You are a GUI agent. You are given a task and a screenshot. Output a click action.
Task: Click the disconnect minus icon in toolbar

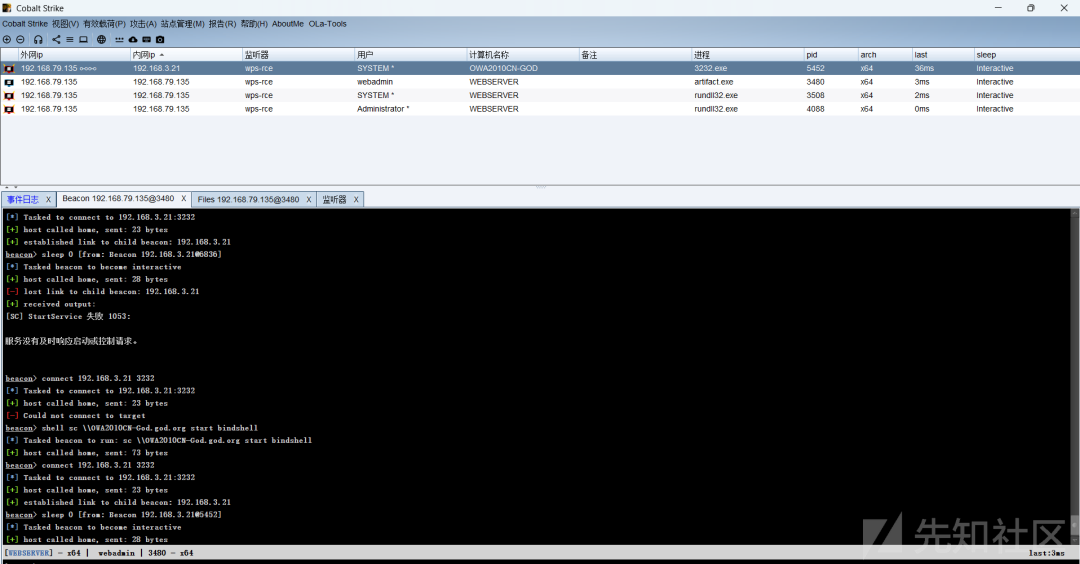tap(20, 39)
